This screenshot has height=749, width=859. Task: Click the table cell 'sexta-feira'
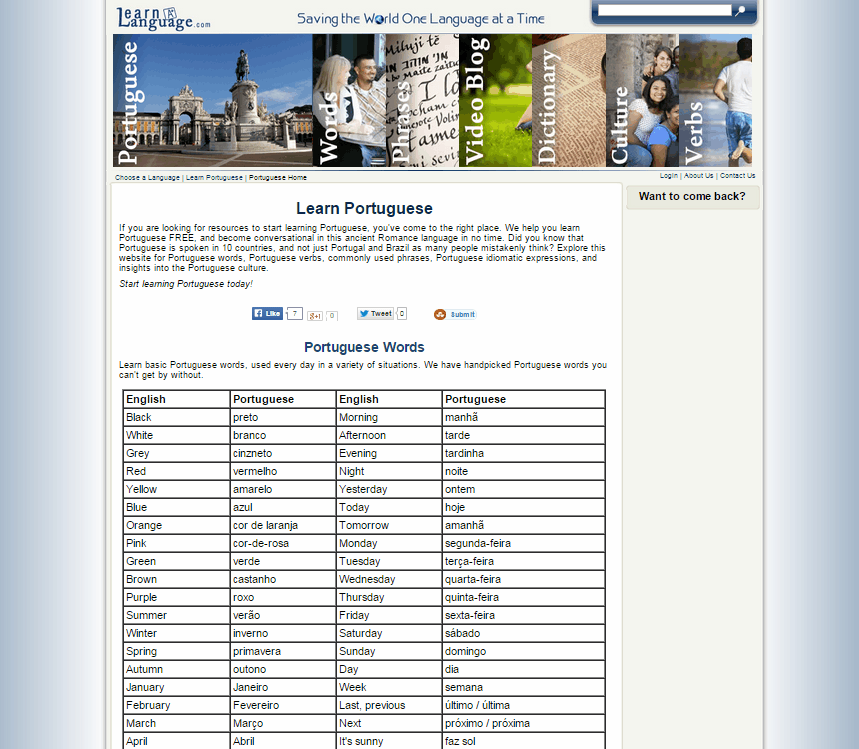tap(523, 616)
